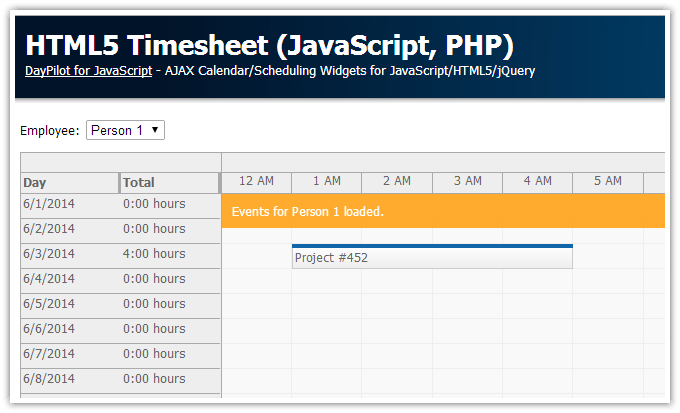This screenshot has height=413, width=680.
Task: Click the 5 AM time header
Action: pyautogui.click(x=607, y=181)
